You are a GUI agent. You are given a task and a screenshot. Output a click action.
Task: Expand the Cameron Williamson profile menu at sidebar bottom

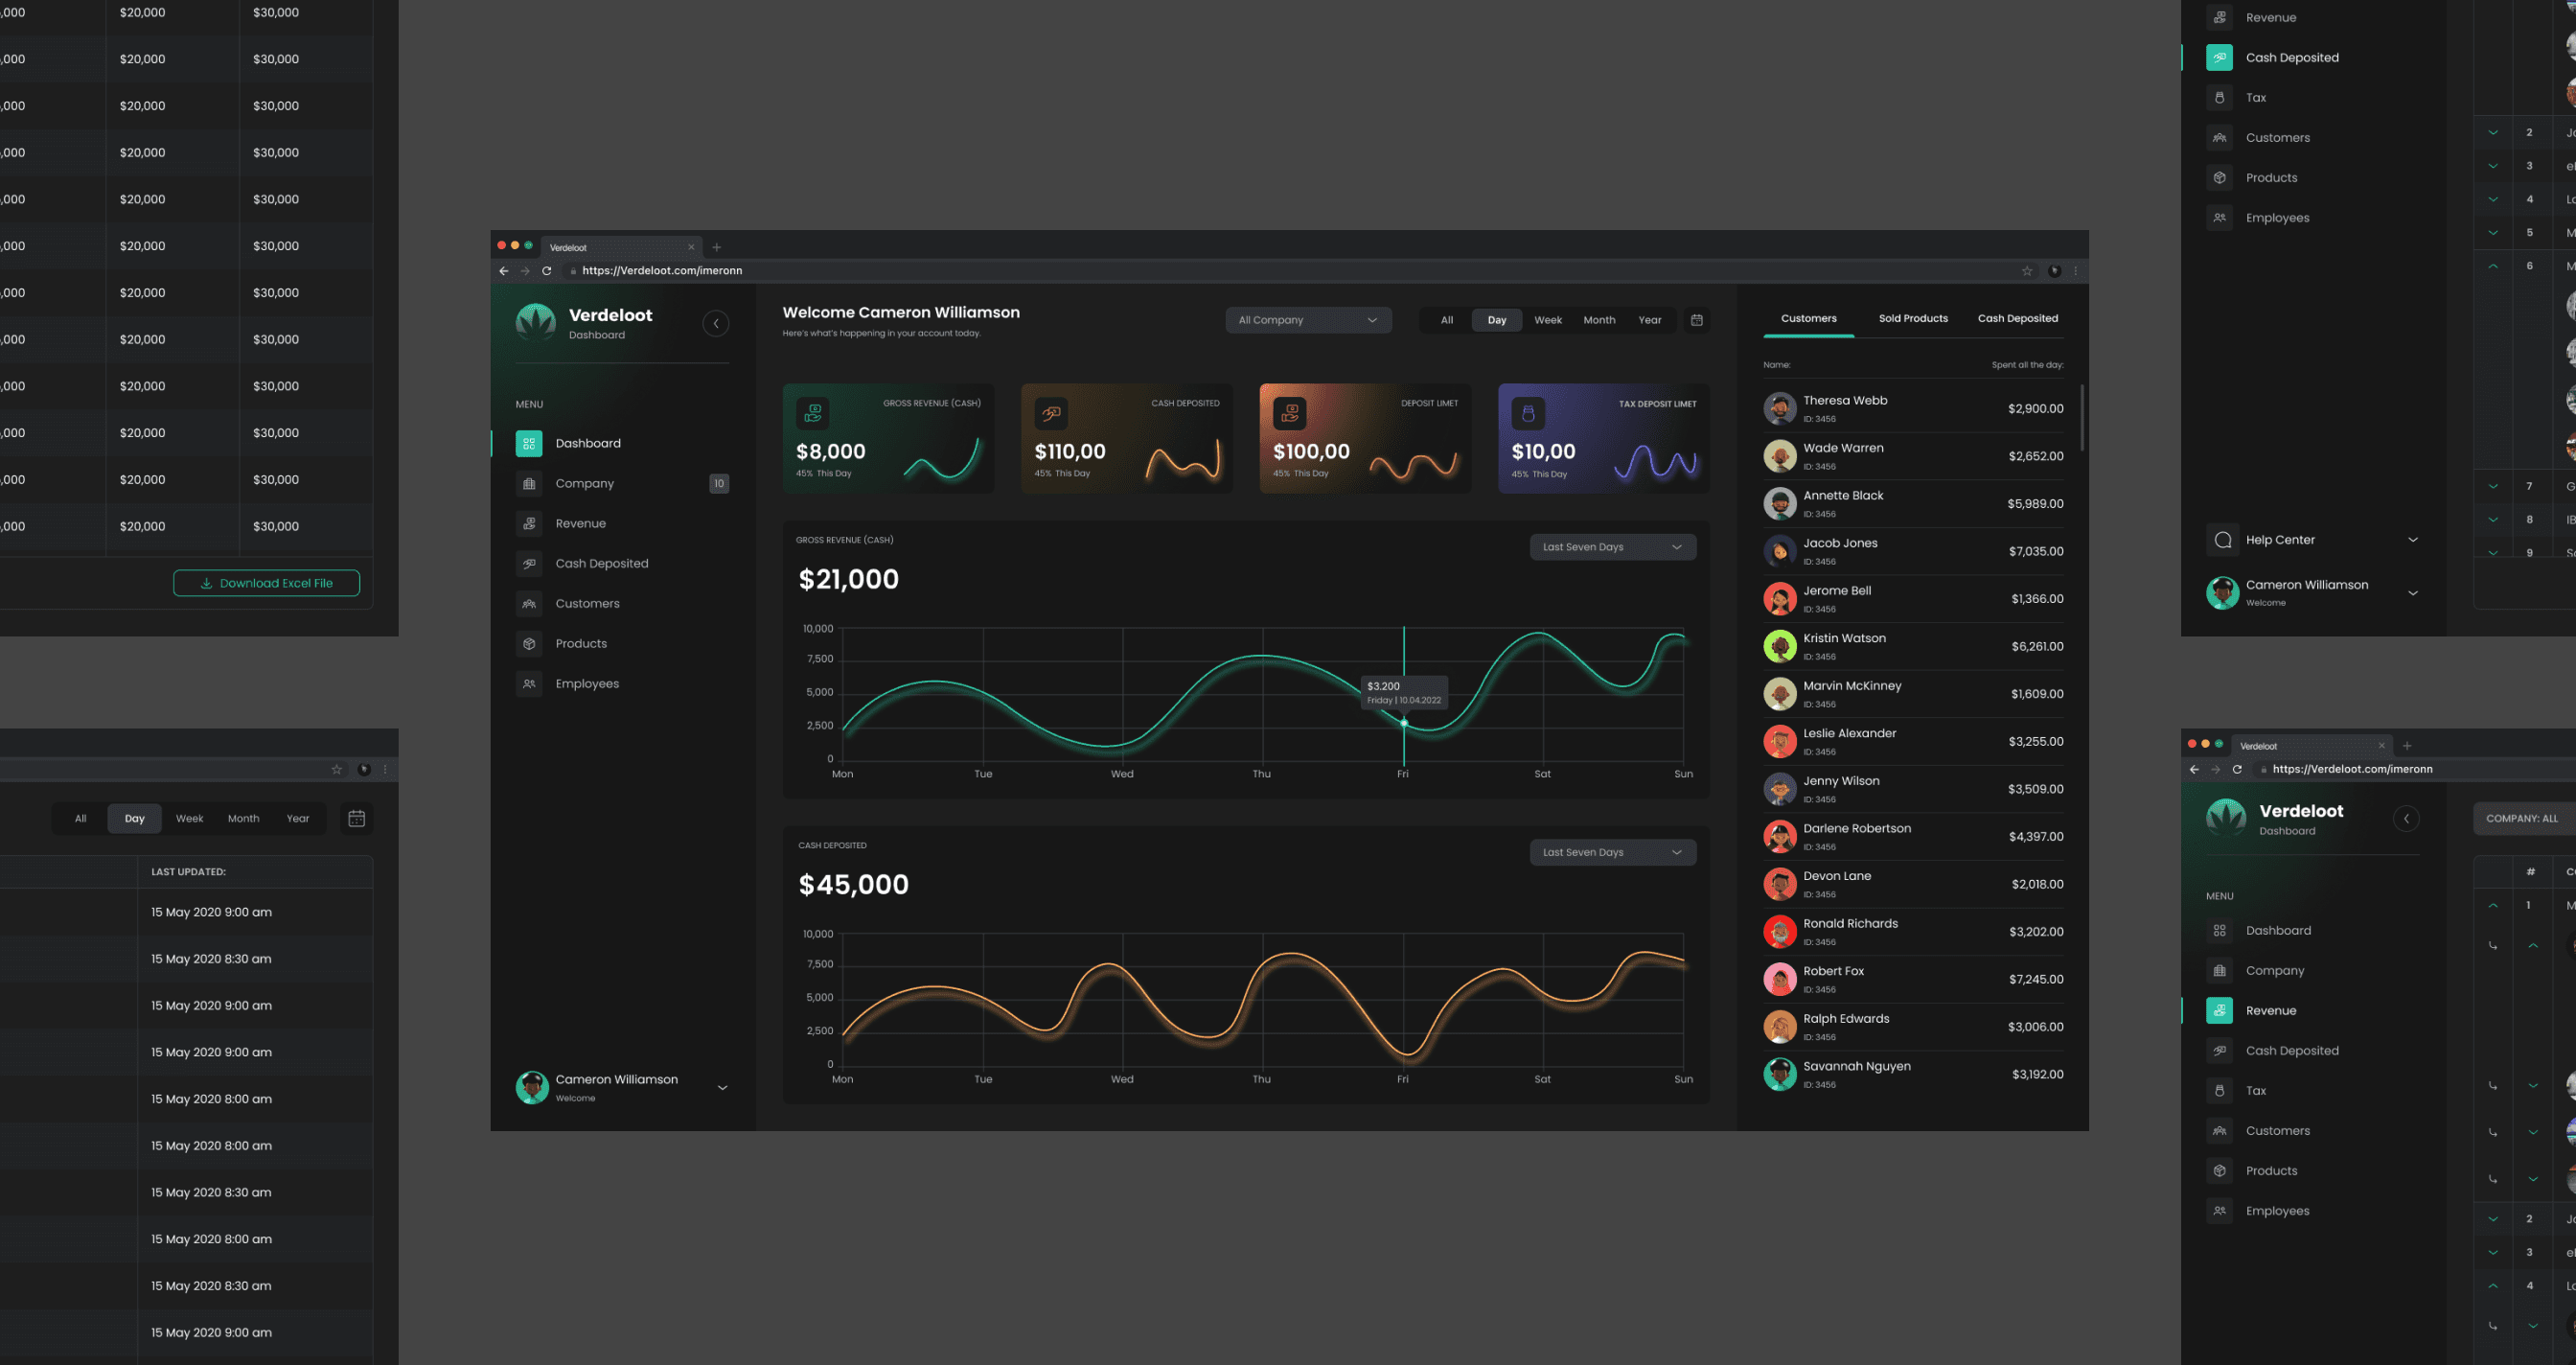click(722, 1087)
